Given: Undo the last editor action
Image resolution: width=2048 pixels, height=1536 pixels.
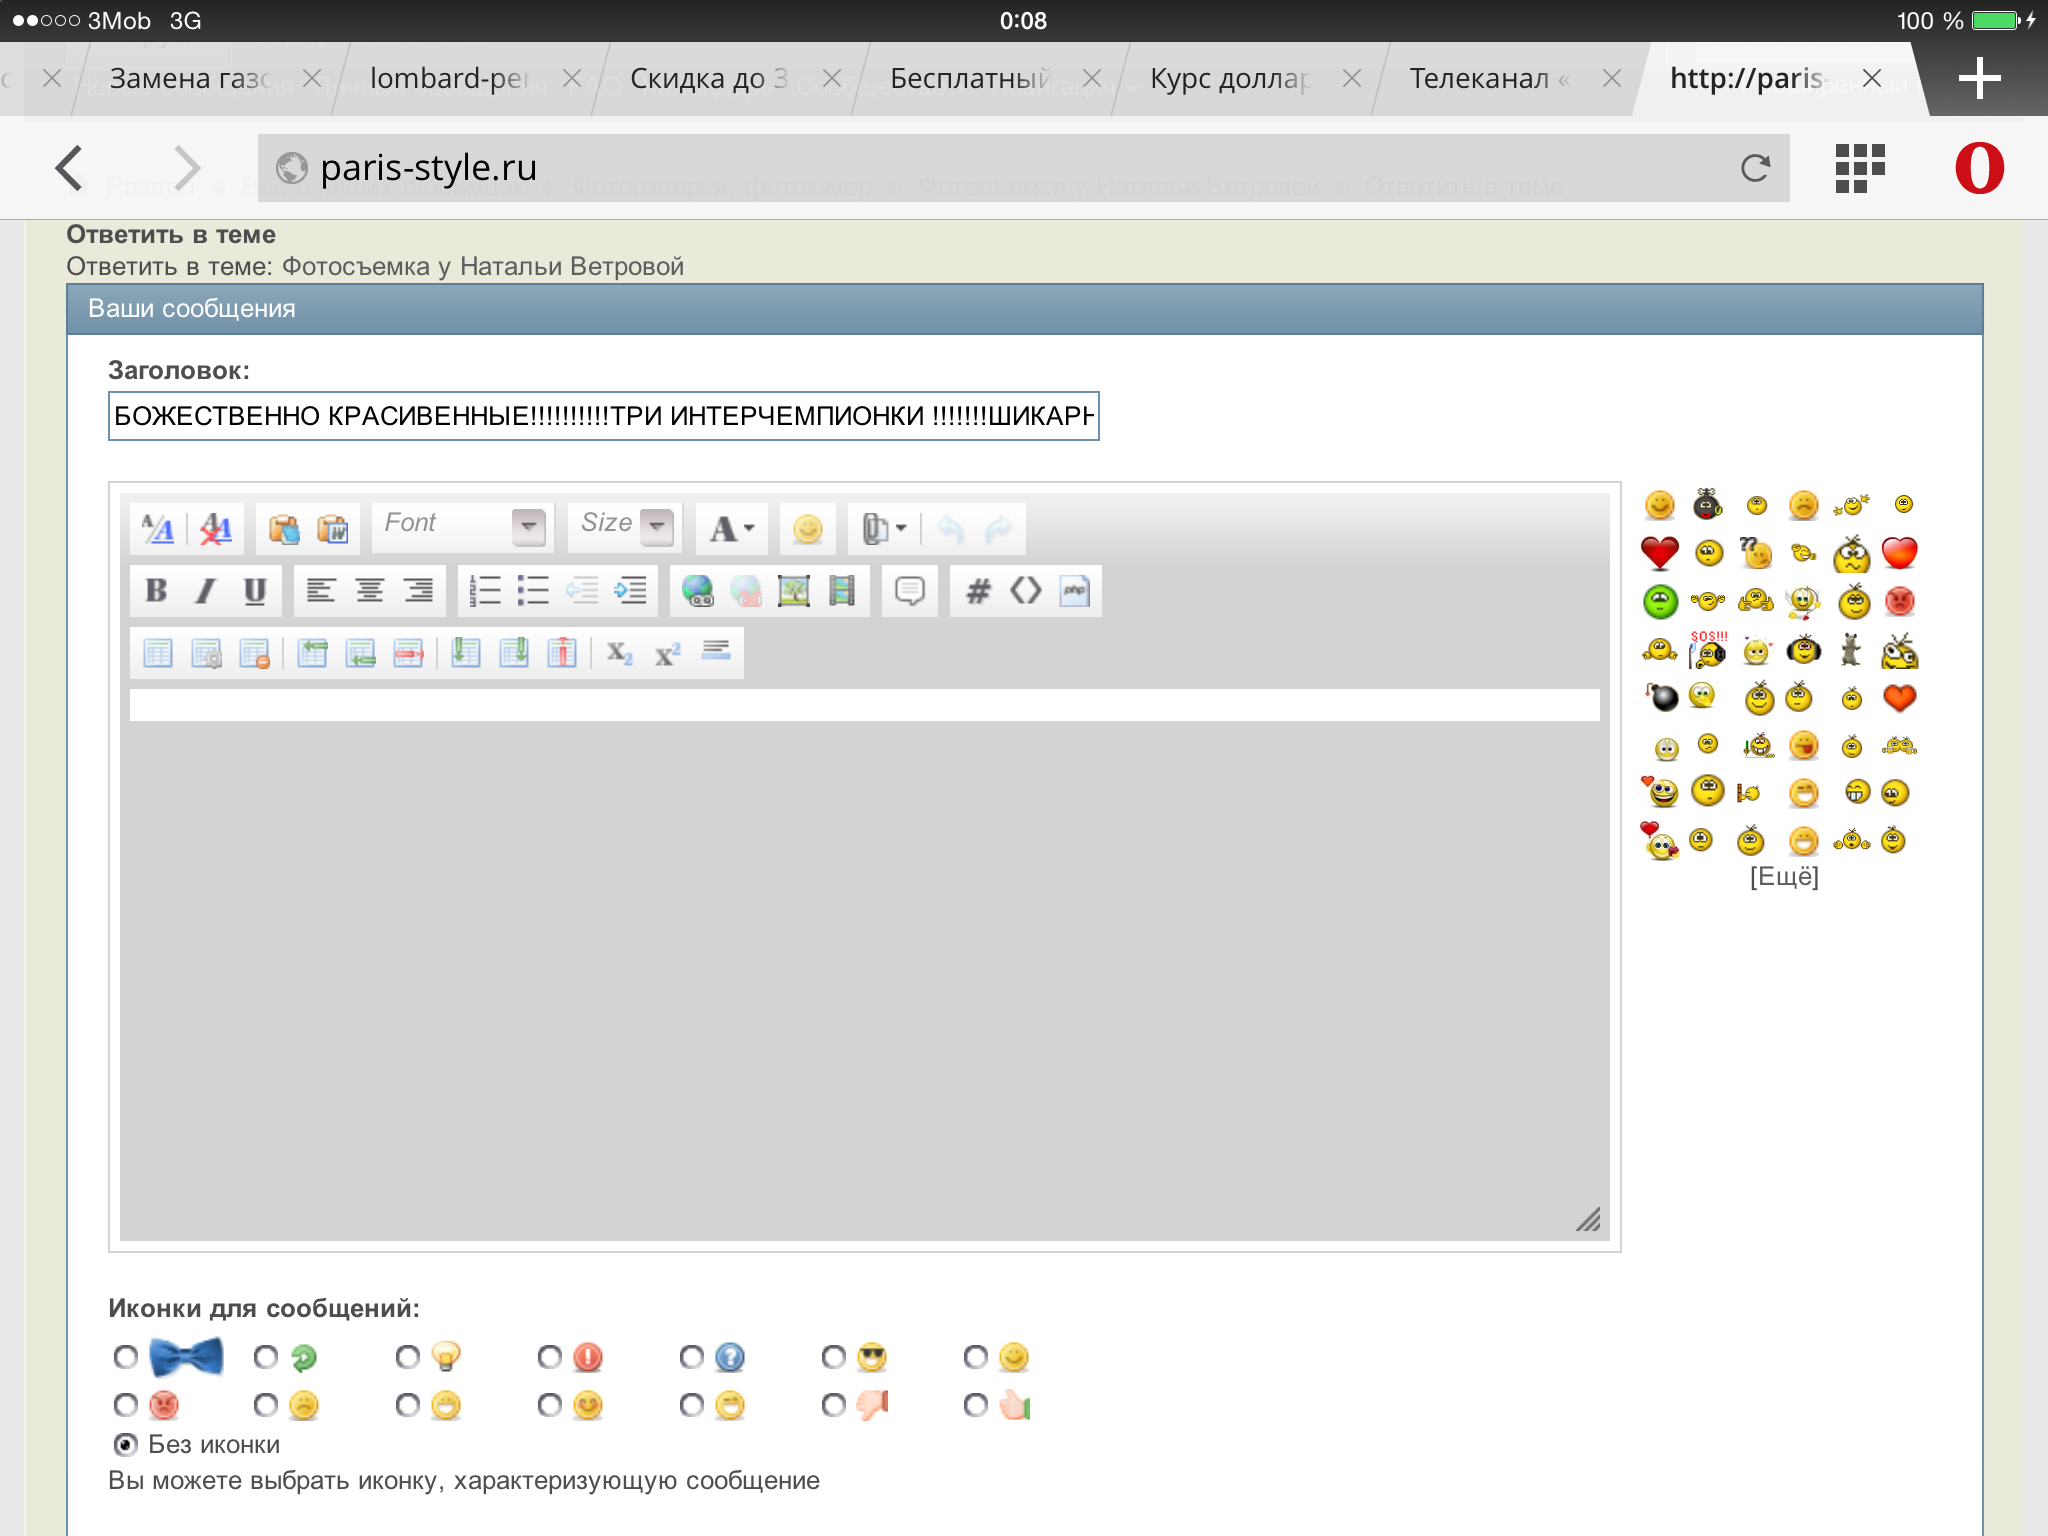Looking at the screenshot, I should [x=950, y=529].
